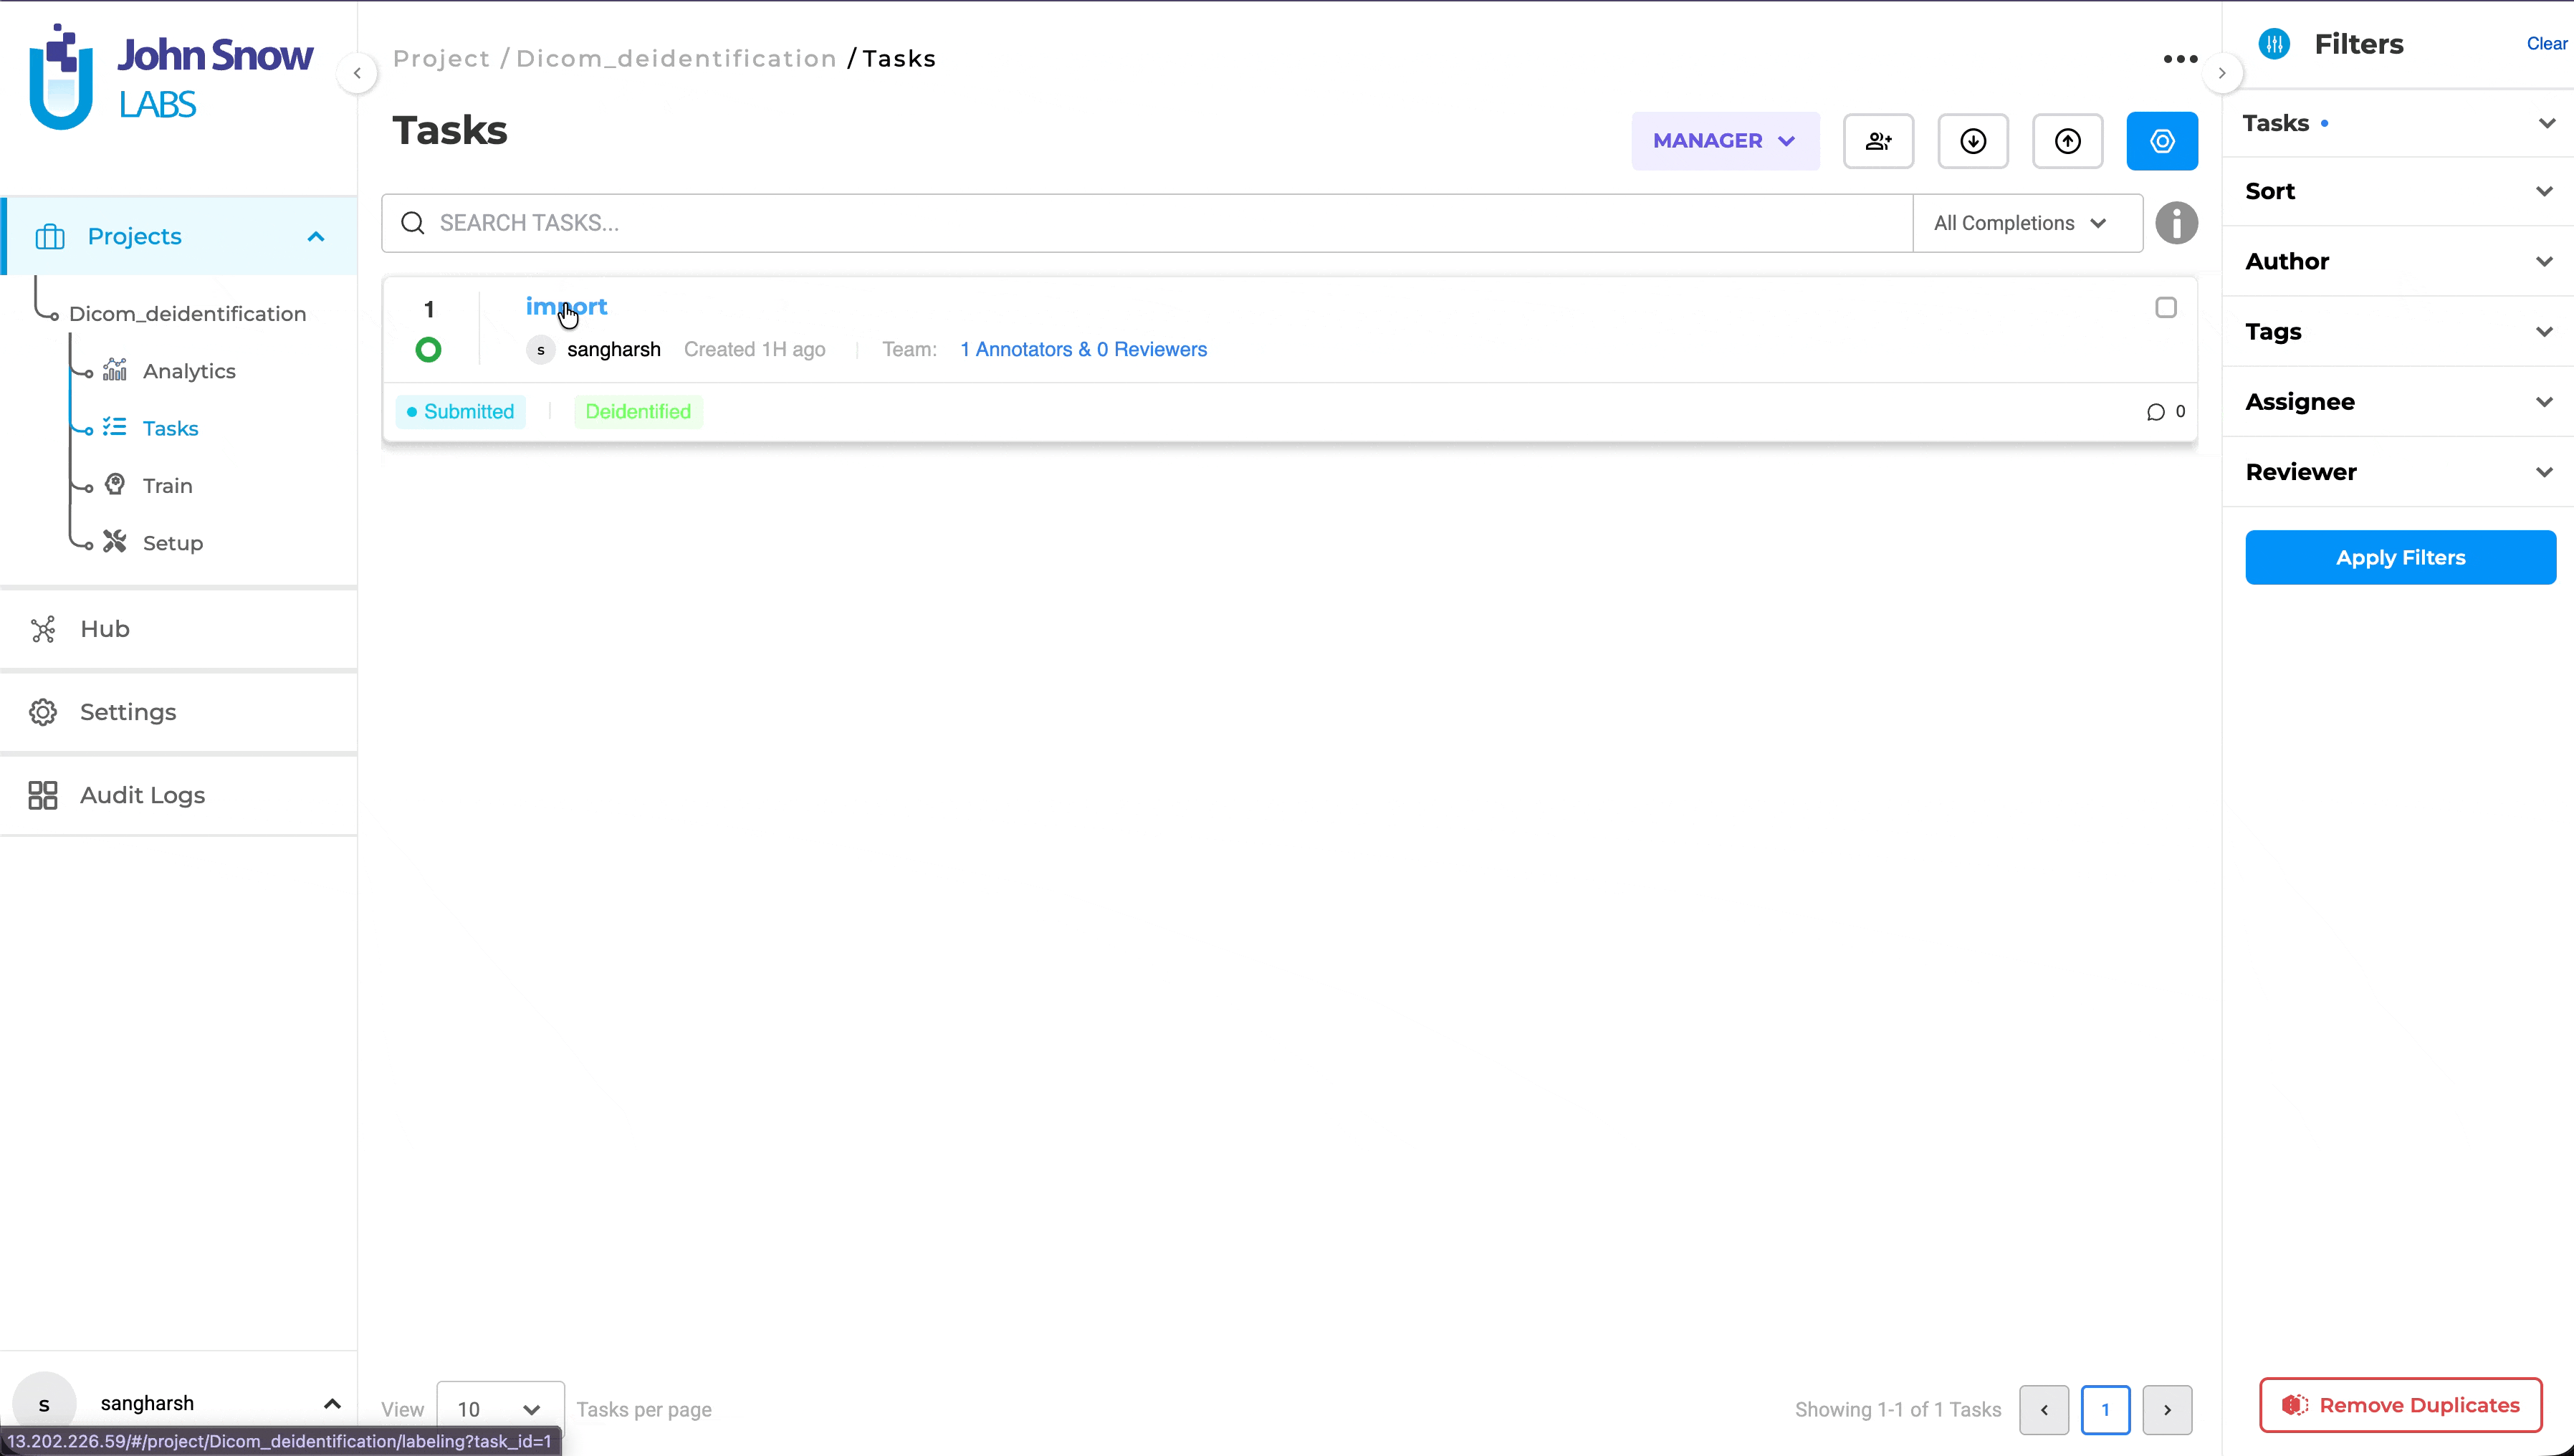Click the comments bubble icon on task
The height and width of the screenshot is (1456, 2574).
[2155, 412]
